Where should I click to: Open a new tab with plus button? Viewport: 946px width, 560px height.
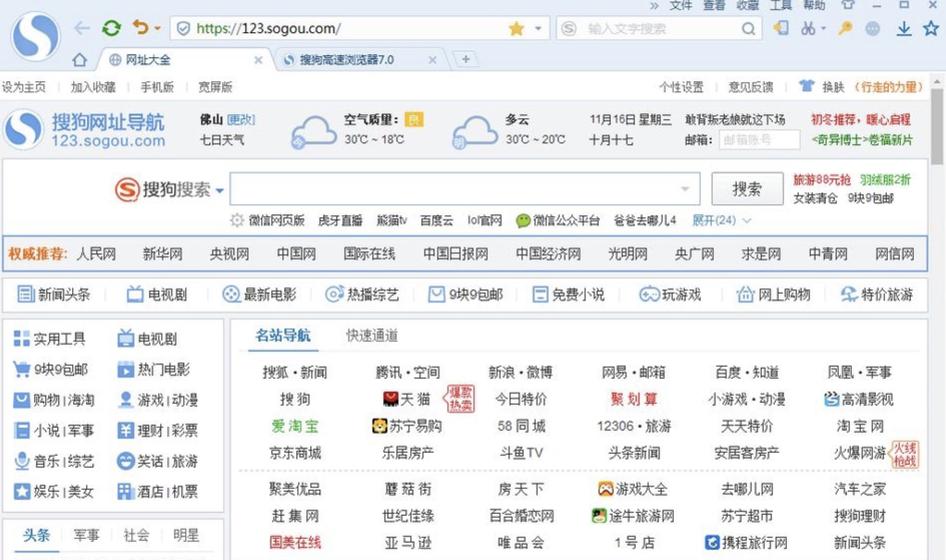pyautogui.click(x=465, y=59)
